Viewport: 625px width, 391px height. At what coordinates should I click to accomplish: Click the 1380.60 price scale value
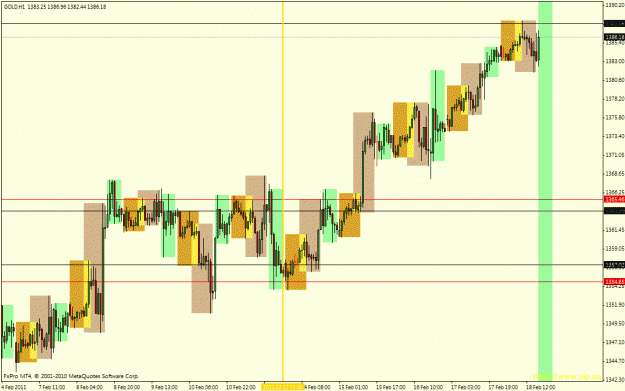615,80
